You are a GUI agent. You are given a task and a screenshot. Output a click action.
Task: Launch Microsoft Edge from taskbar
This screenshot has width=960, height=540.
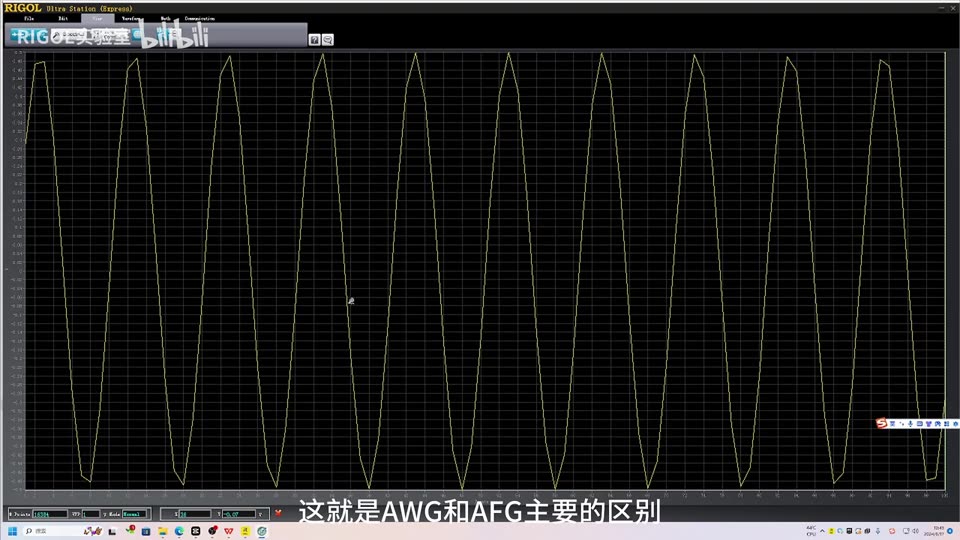pyautogui.click(x=179, y=531)
